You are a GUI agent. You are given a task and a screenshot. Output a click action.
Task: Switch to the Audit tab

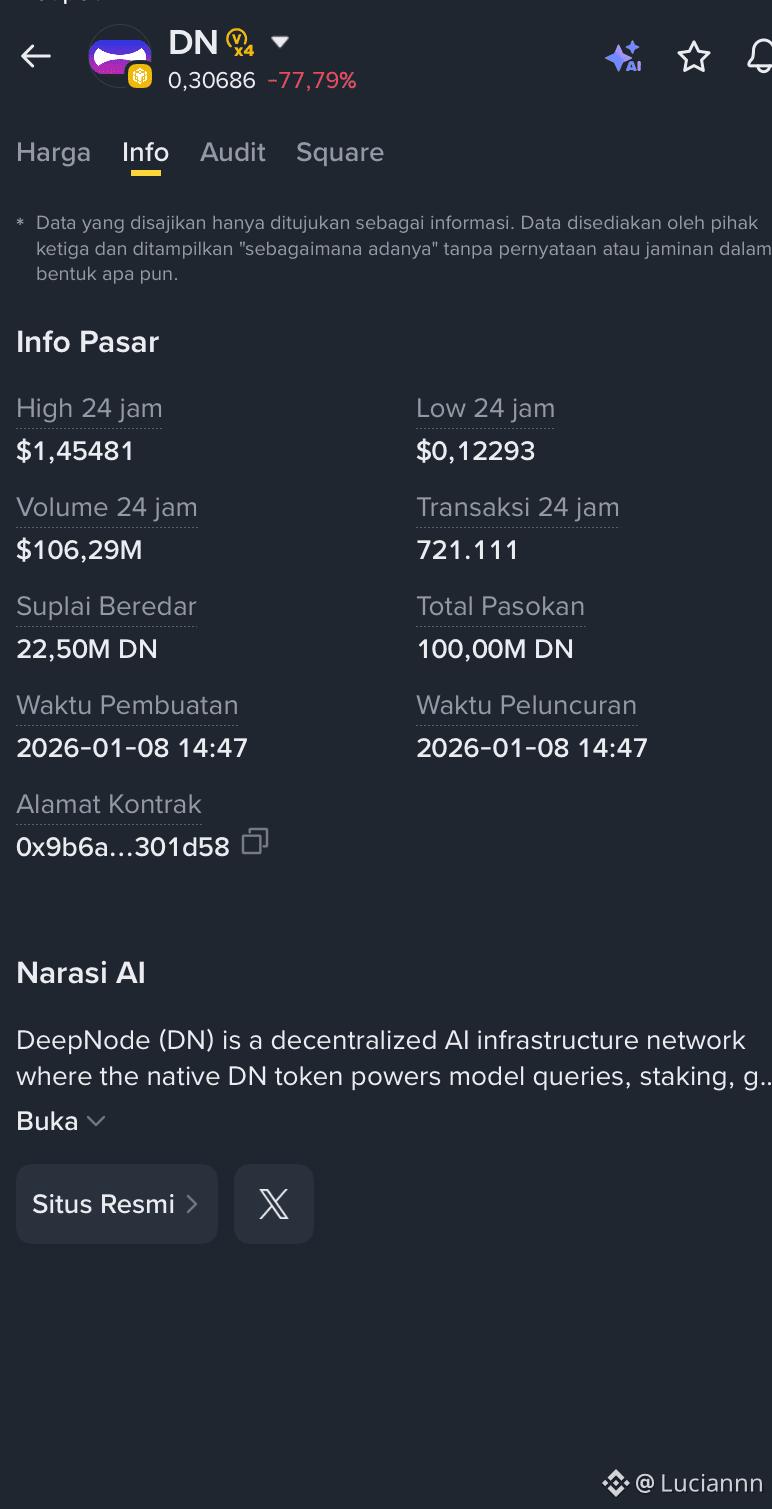pyautogui.click(x=233, y=152)
